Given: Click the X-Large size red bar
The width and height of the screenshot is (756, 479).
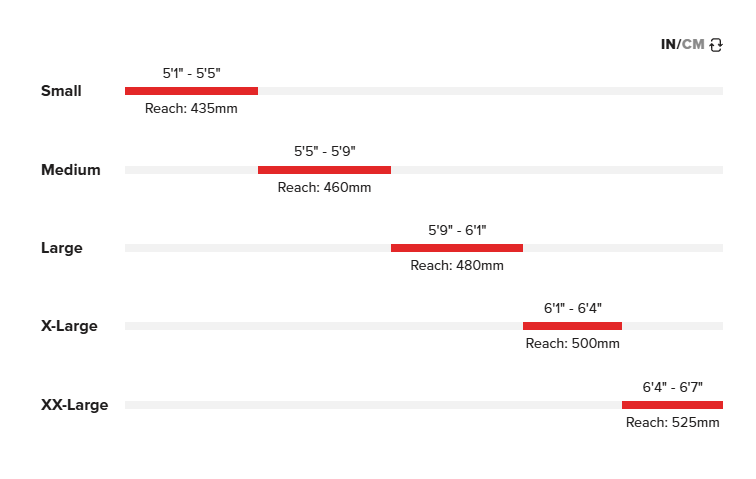Looking at the screenshot, I should click(x=572, y=326).
